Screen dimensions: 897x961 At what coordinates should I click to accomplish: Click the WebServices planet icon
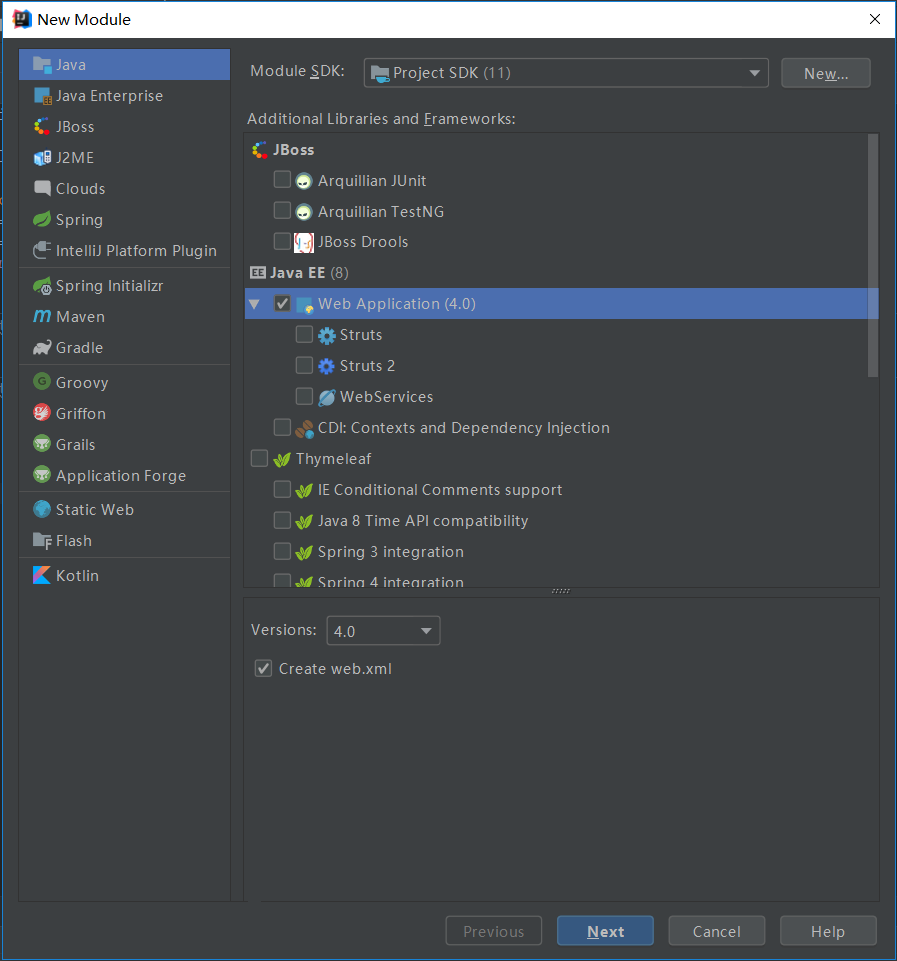coord(327,397)
